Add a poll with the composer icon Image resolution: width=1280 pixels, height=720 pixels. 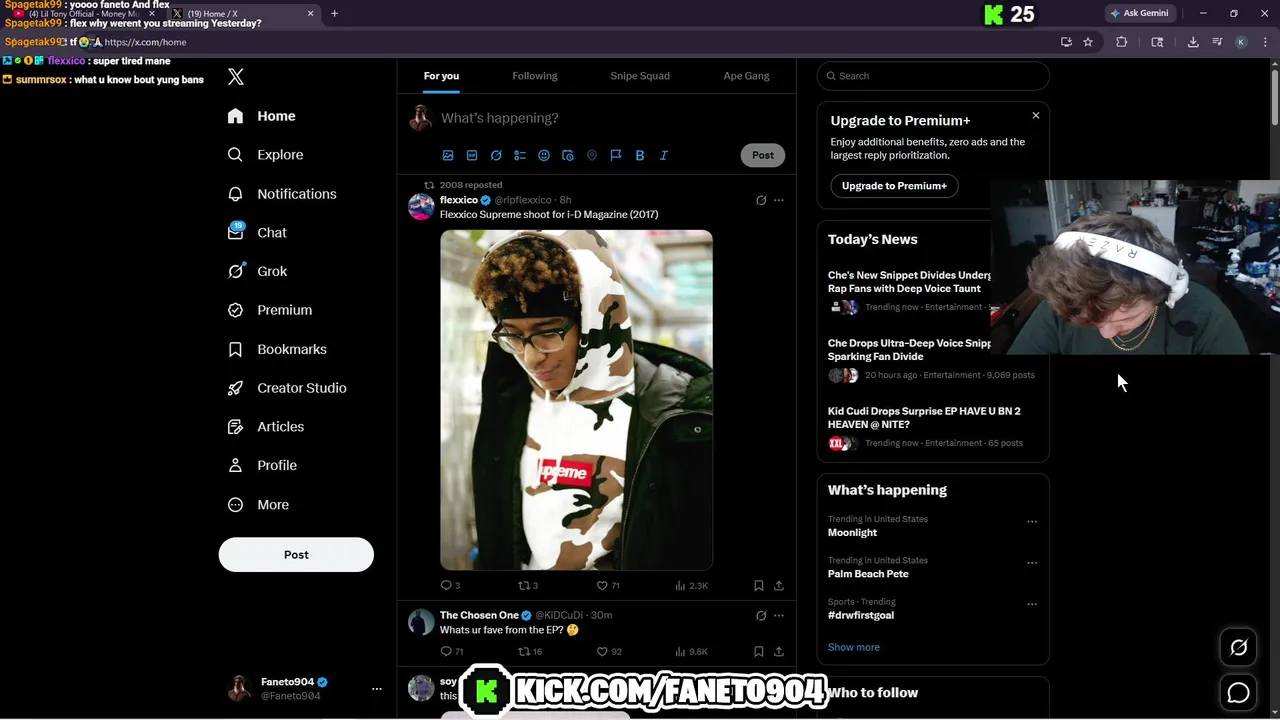pos(520,155)
